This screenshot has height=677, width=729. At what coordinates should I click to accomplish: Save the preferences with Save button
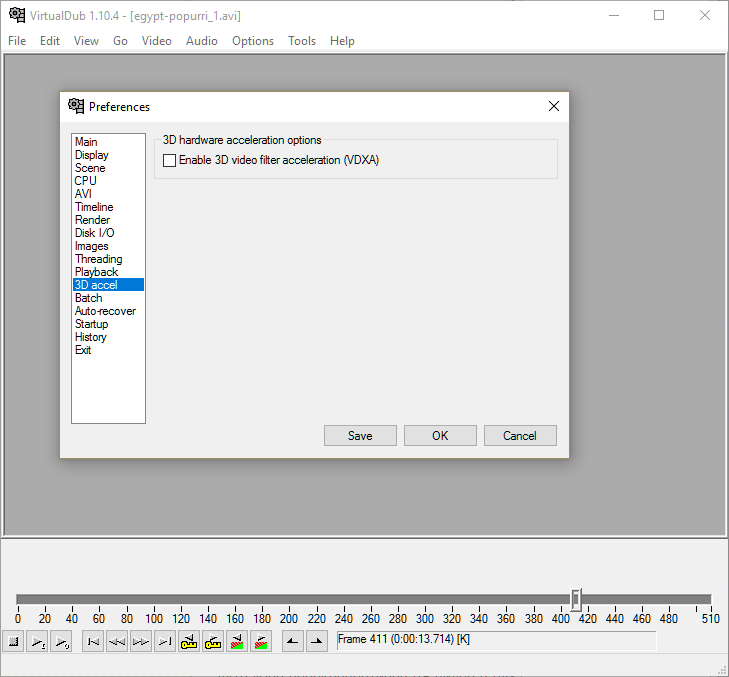coord(360,436)
